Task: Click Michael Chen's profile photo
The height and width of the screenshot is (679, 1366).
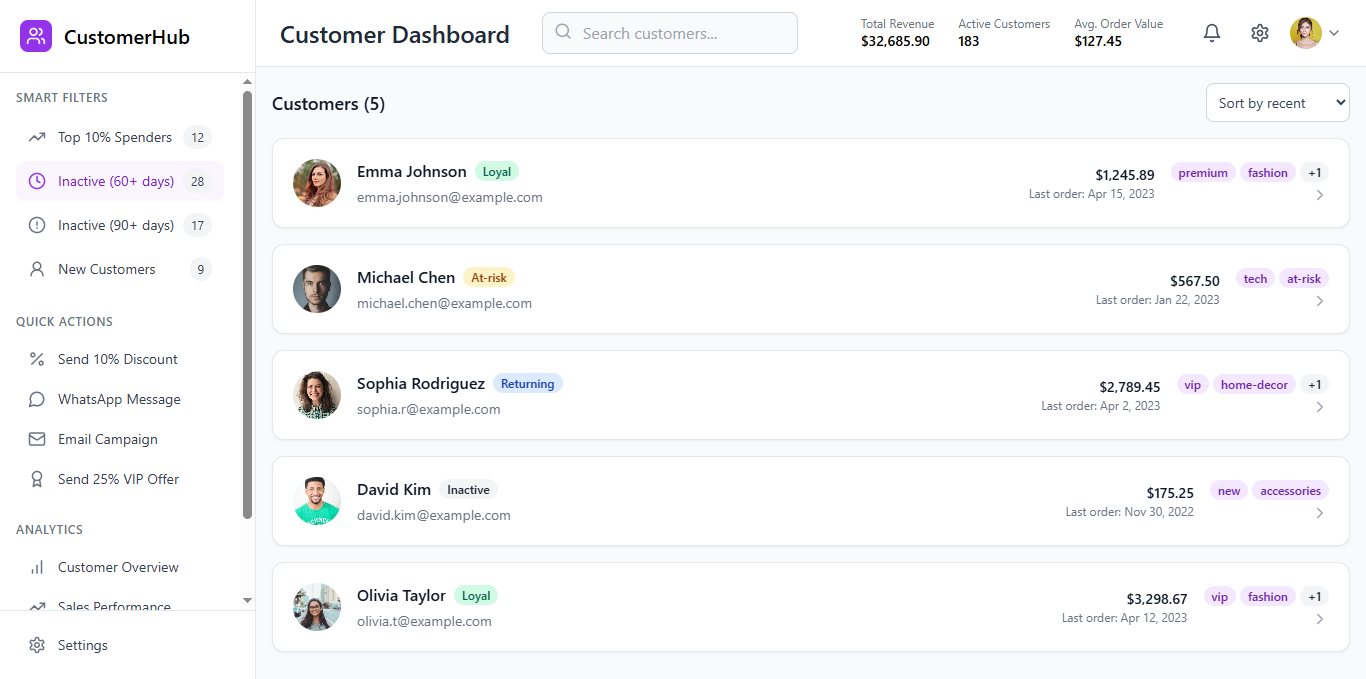Action: (x=317, y=289)
